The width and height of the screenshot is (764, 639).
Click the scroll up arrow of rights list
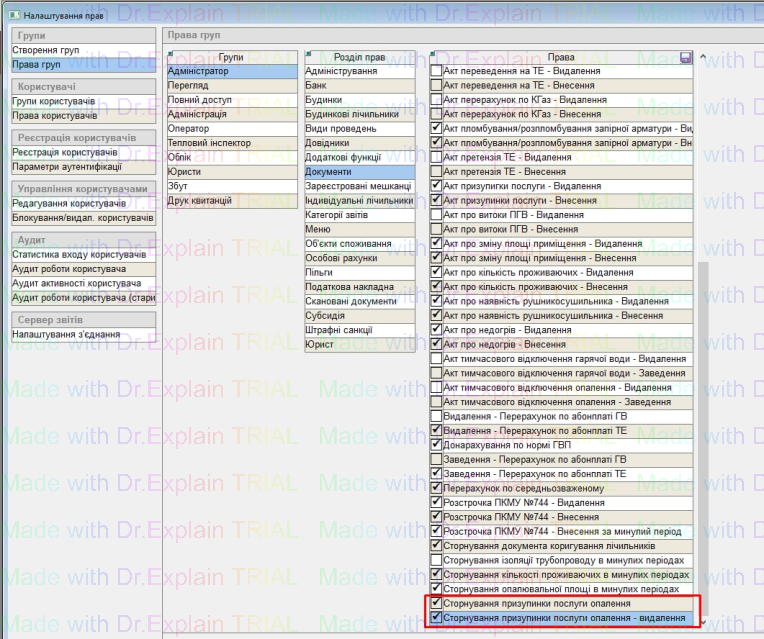point(702,58)
